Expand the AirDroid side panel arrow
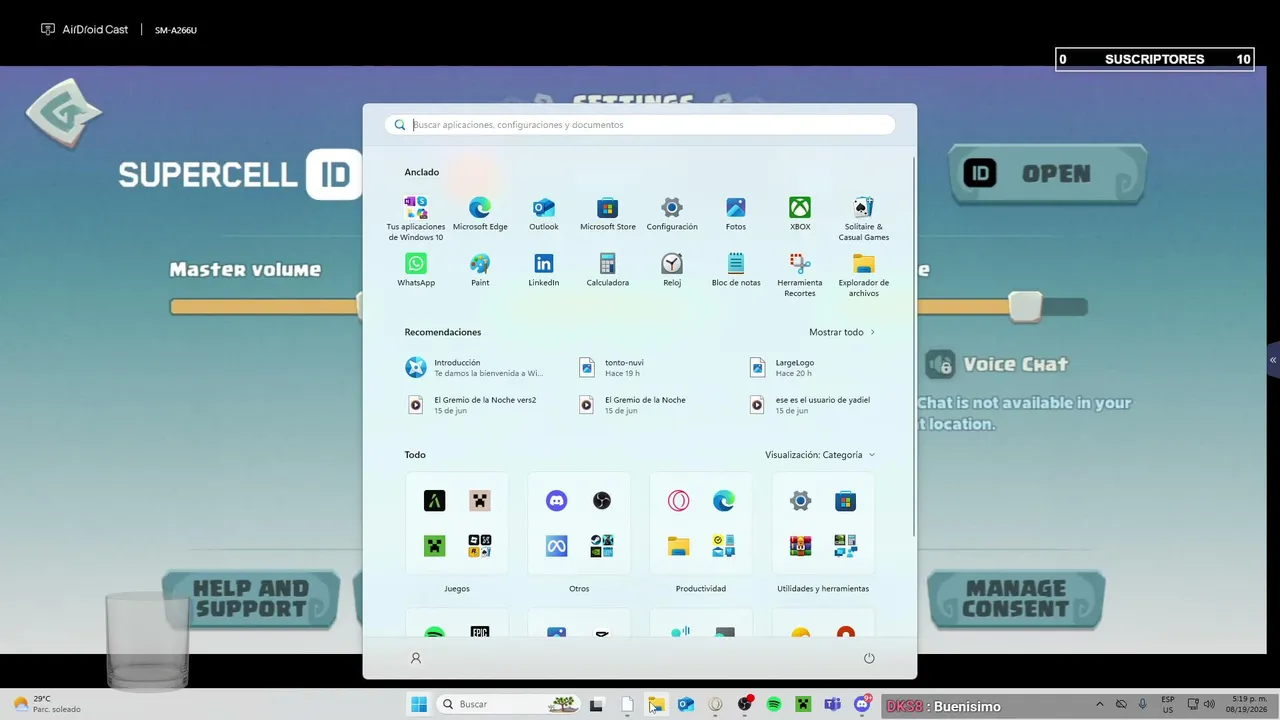Image resolution: width=1280 pixels, height=720 pixels. coord(1273,360)
